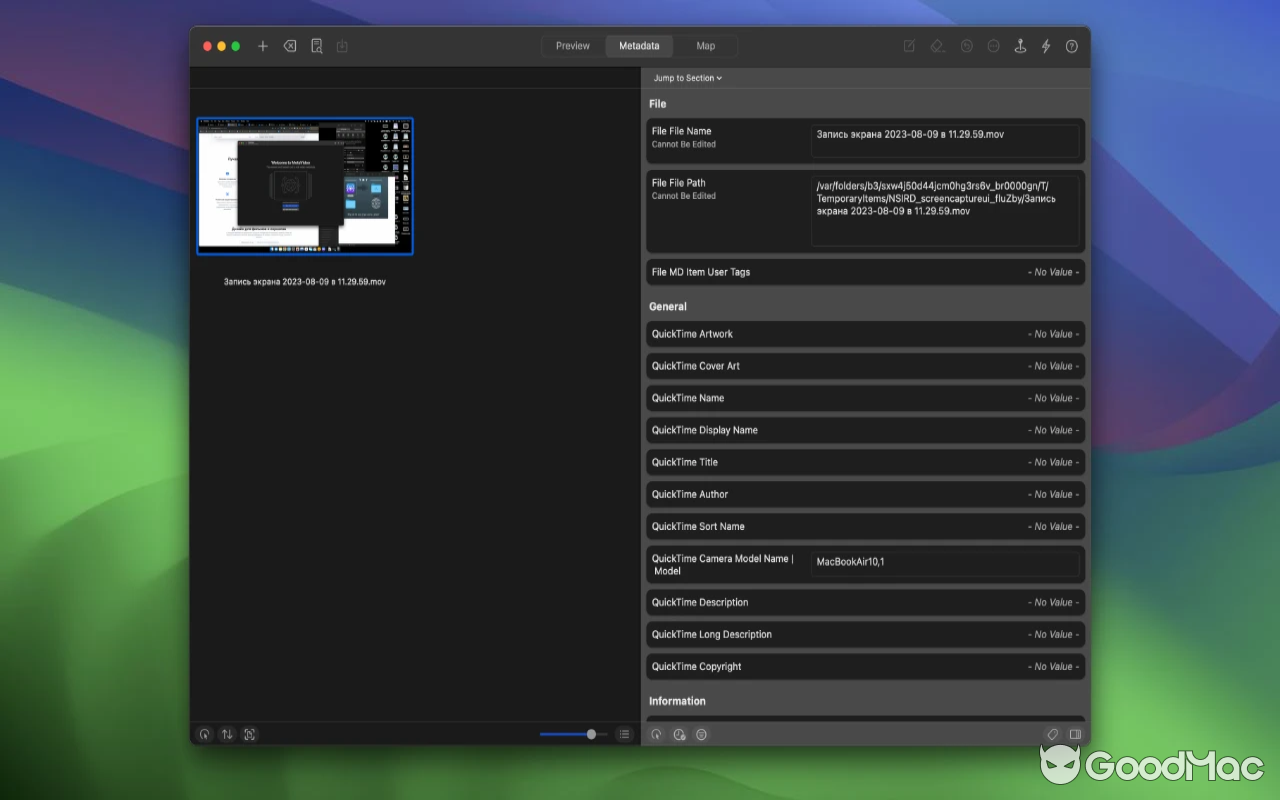This screenshot has width=1280, height=800.
Task: Click the undo history icon
Action: point(967,46)
